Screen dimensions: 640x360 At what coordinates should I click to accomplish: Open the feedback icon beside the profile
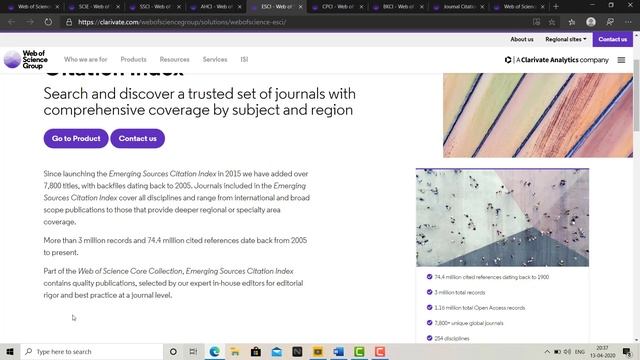tap(610, 22)
